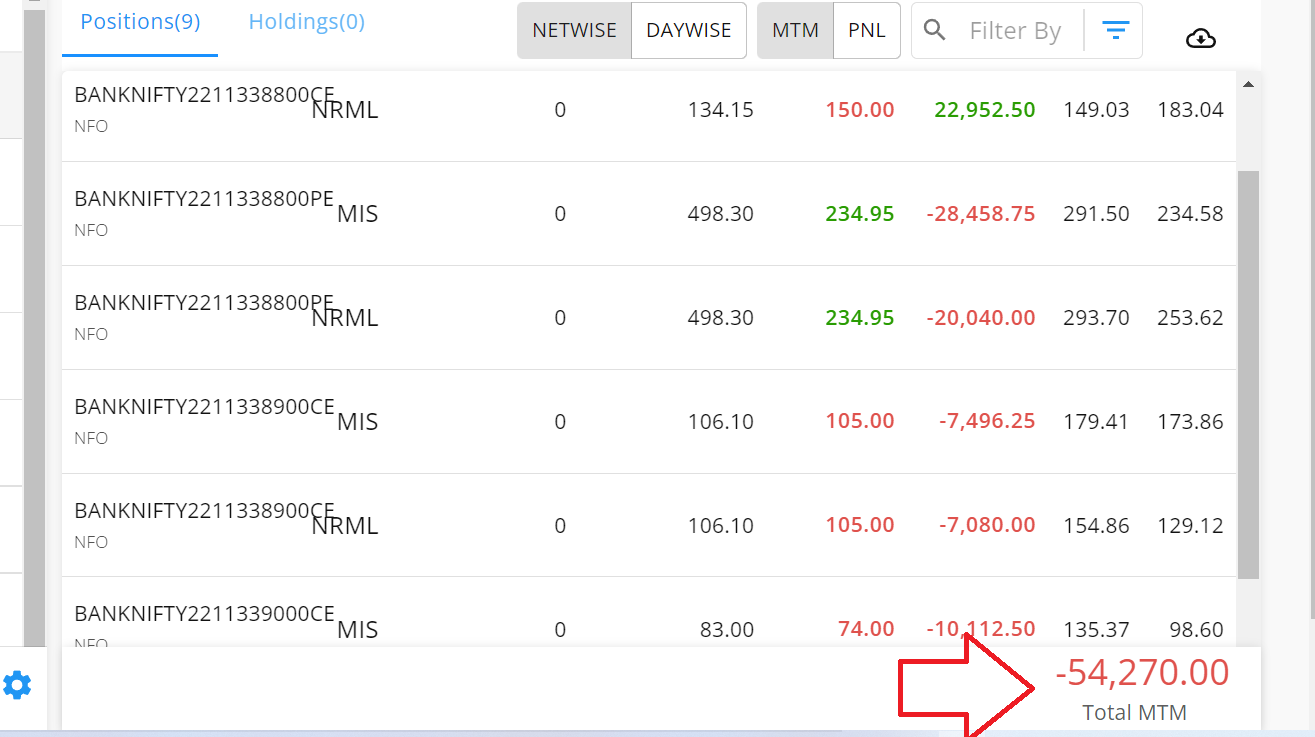Focus the Filter By search field
Screen dimensions: 1315x737
tap(1015, 31)
